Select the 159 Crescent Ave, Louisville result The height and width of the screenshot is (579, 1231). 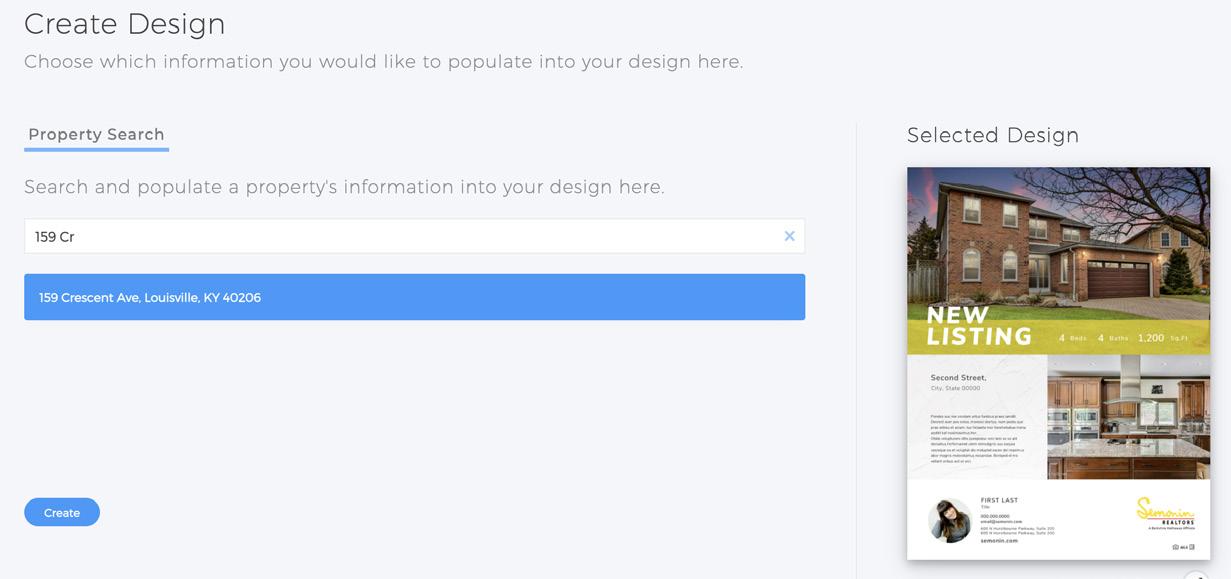tap(414, 297)
